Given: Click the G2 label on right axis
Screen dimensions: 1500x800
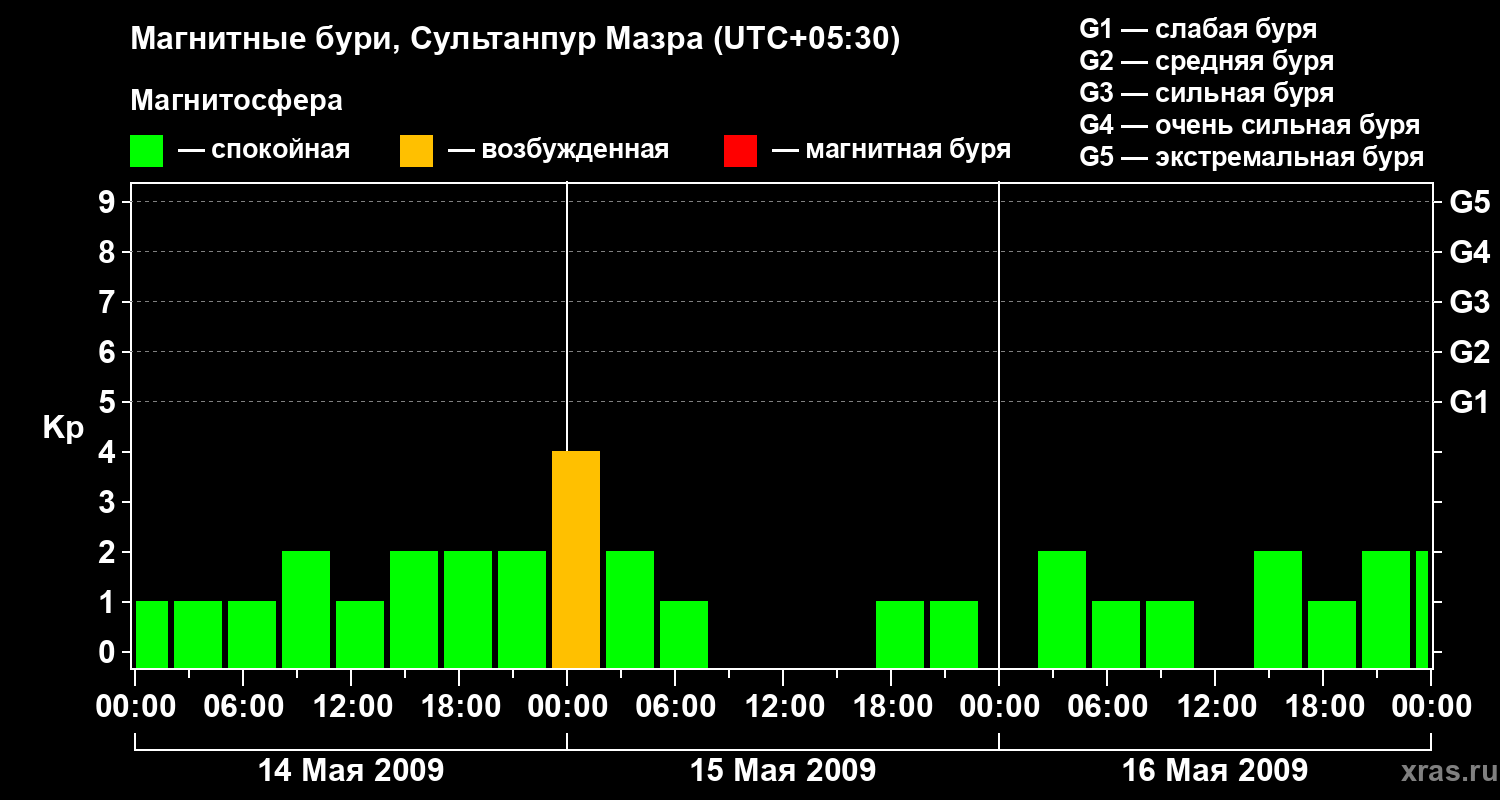Looking at the screenshot, I should click(x=1469, y=352).
